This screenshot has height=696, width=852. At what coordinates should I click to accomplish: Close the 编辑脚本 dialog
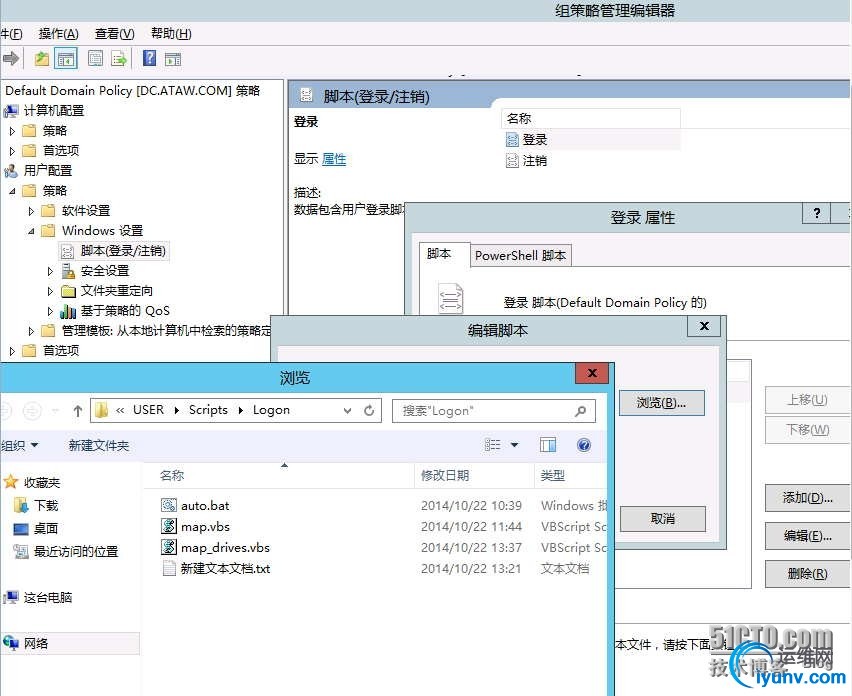[x=704, y=326]
